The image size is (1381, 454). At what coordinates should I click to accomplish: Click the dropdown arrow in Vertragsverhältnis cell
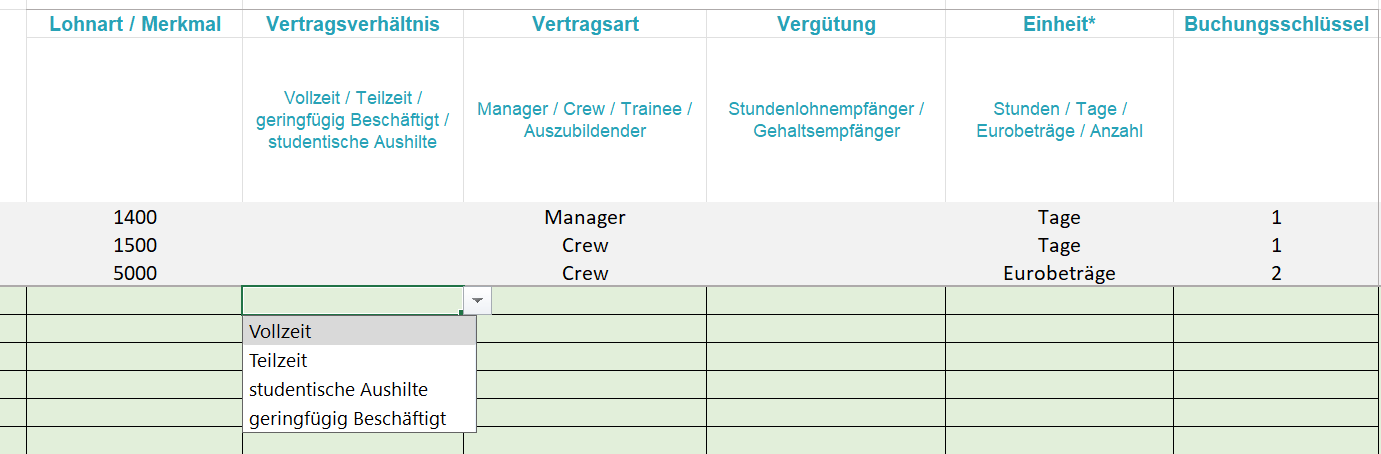[478, 300]
